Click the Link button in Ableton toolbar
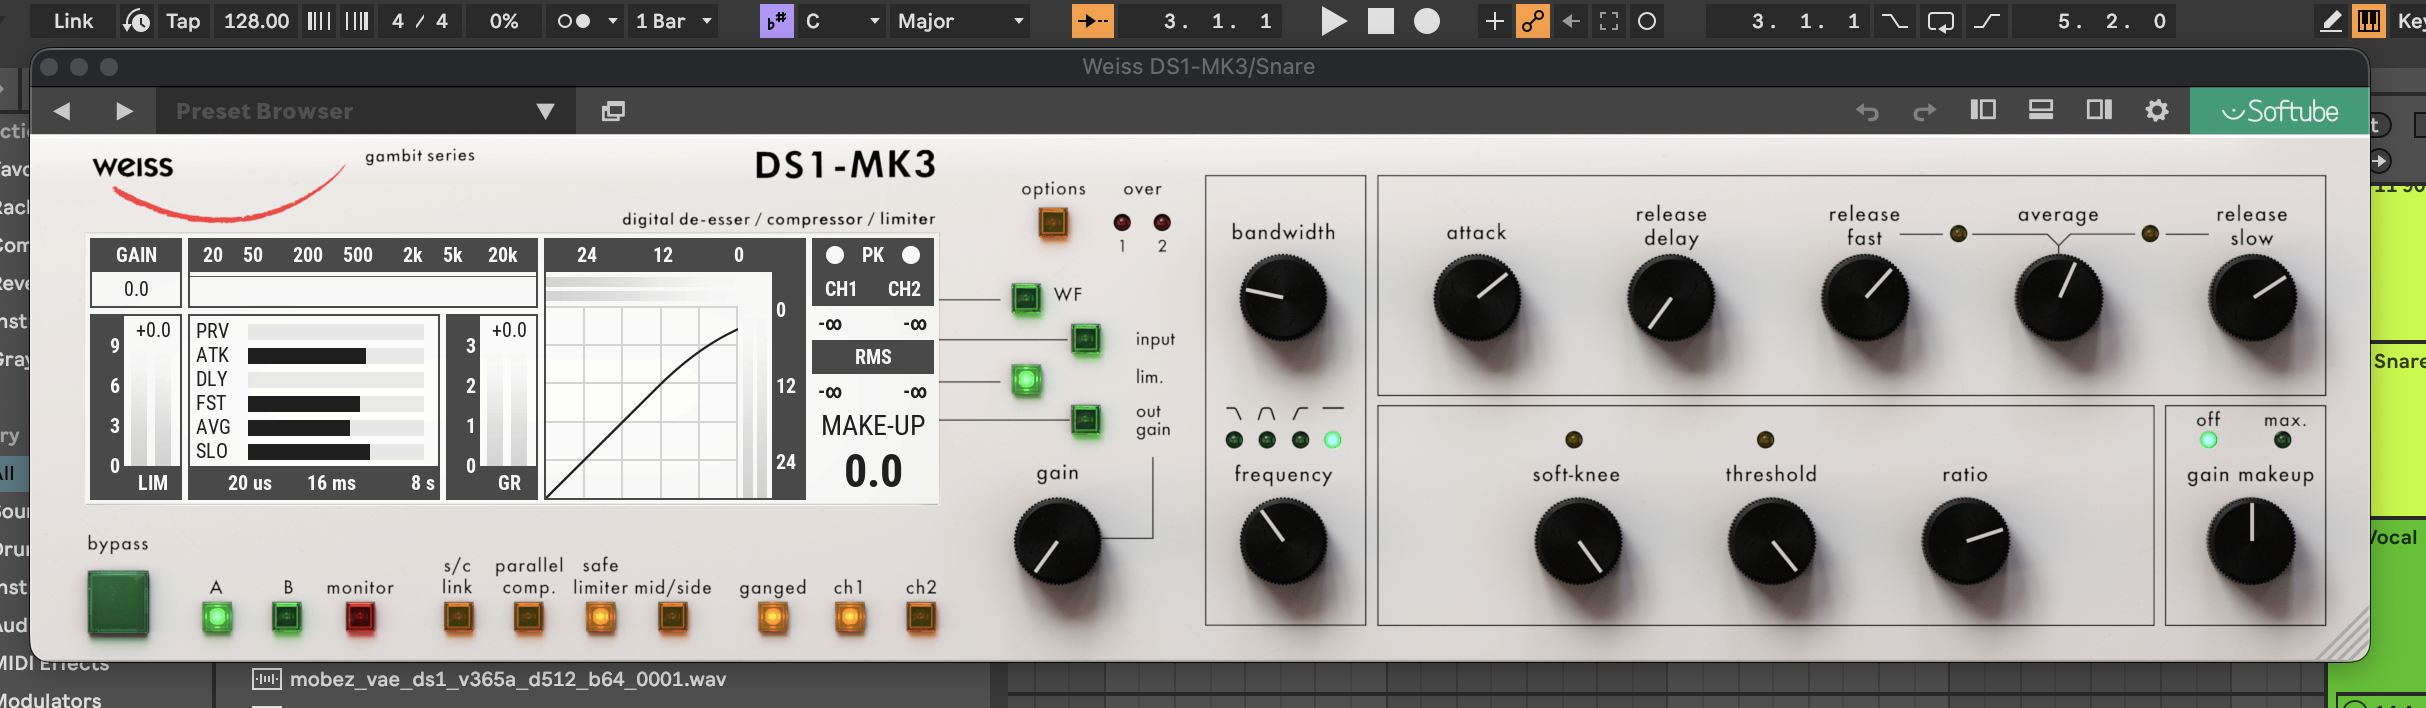This screenshot has height=708, width=2426. [x=73, y=21]
